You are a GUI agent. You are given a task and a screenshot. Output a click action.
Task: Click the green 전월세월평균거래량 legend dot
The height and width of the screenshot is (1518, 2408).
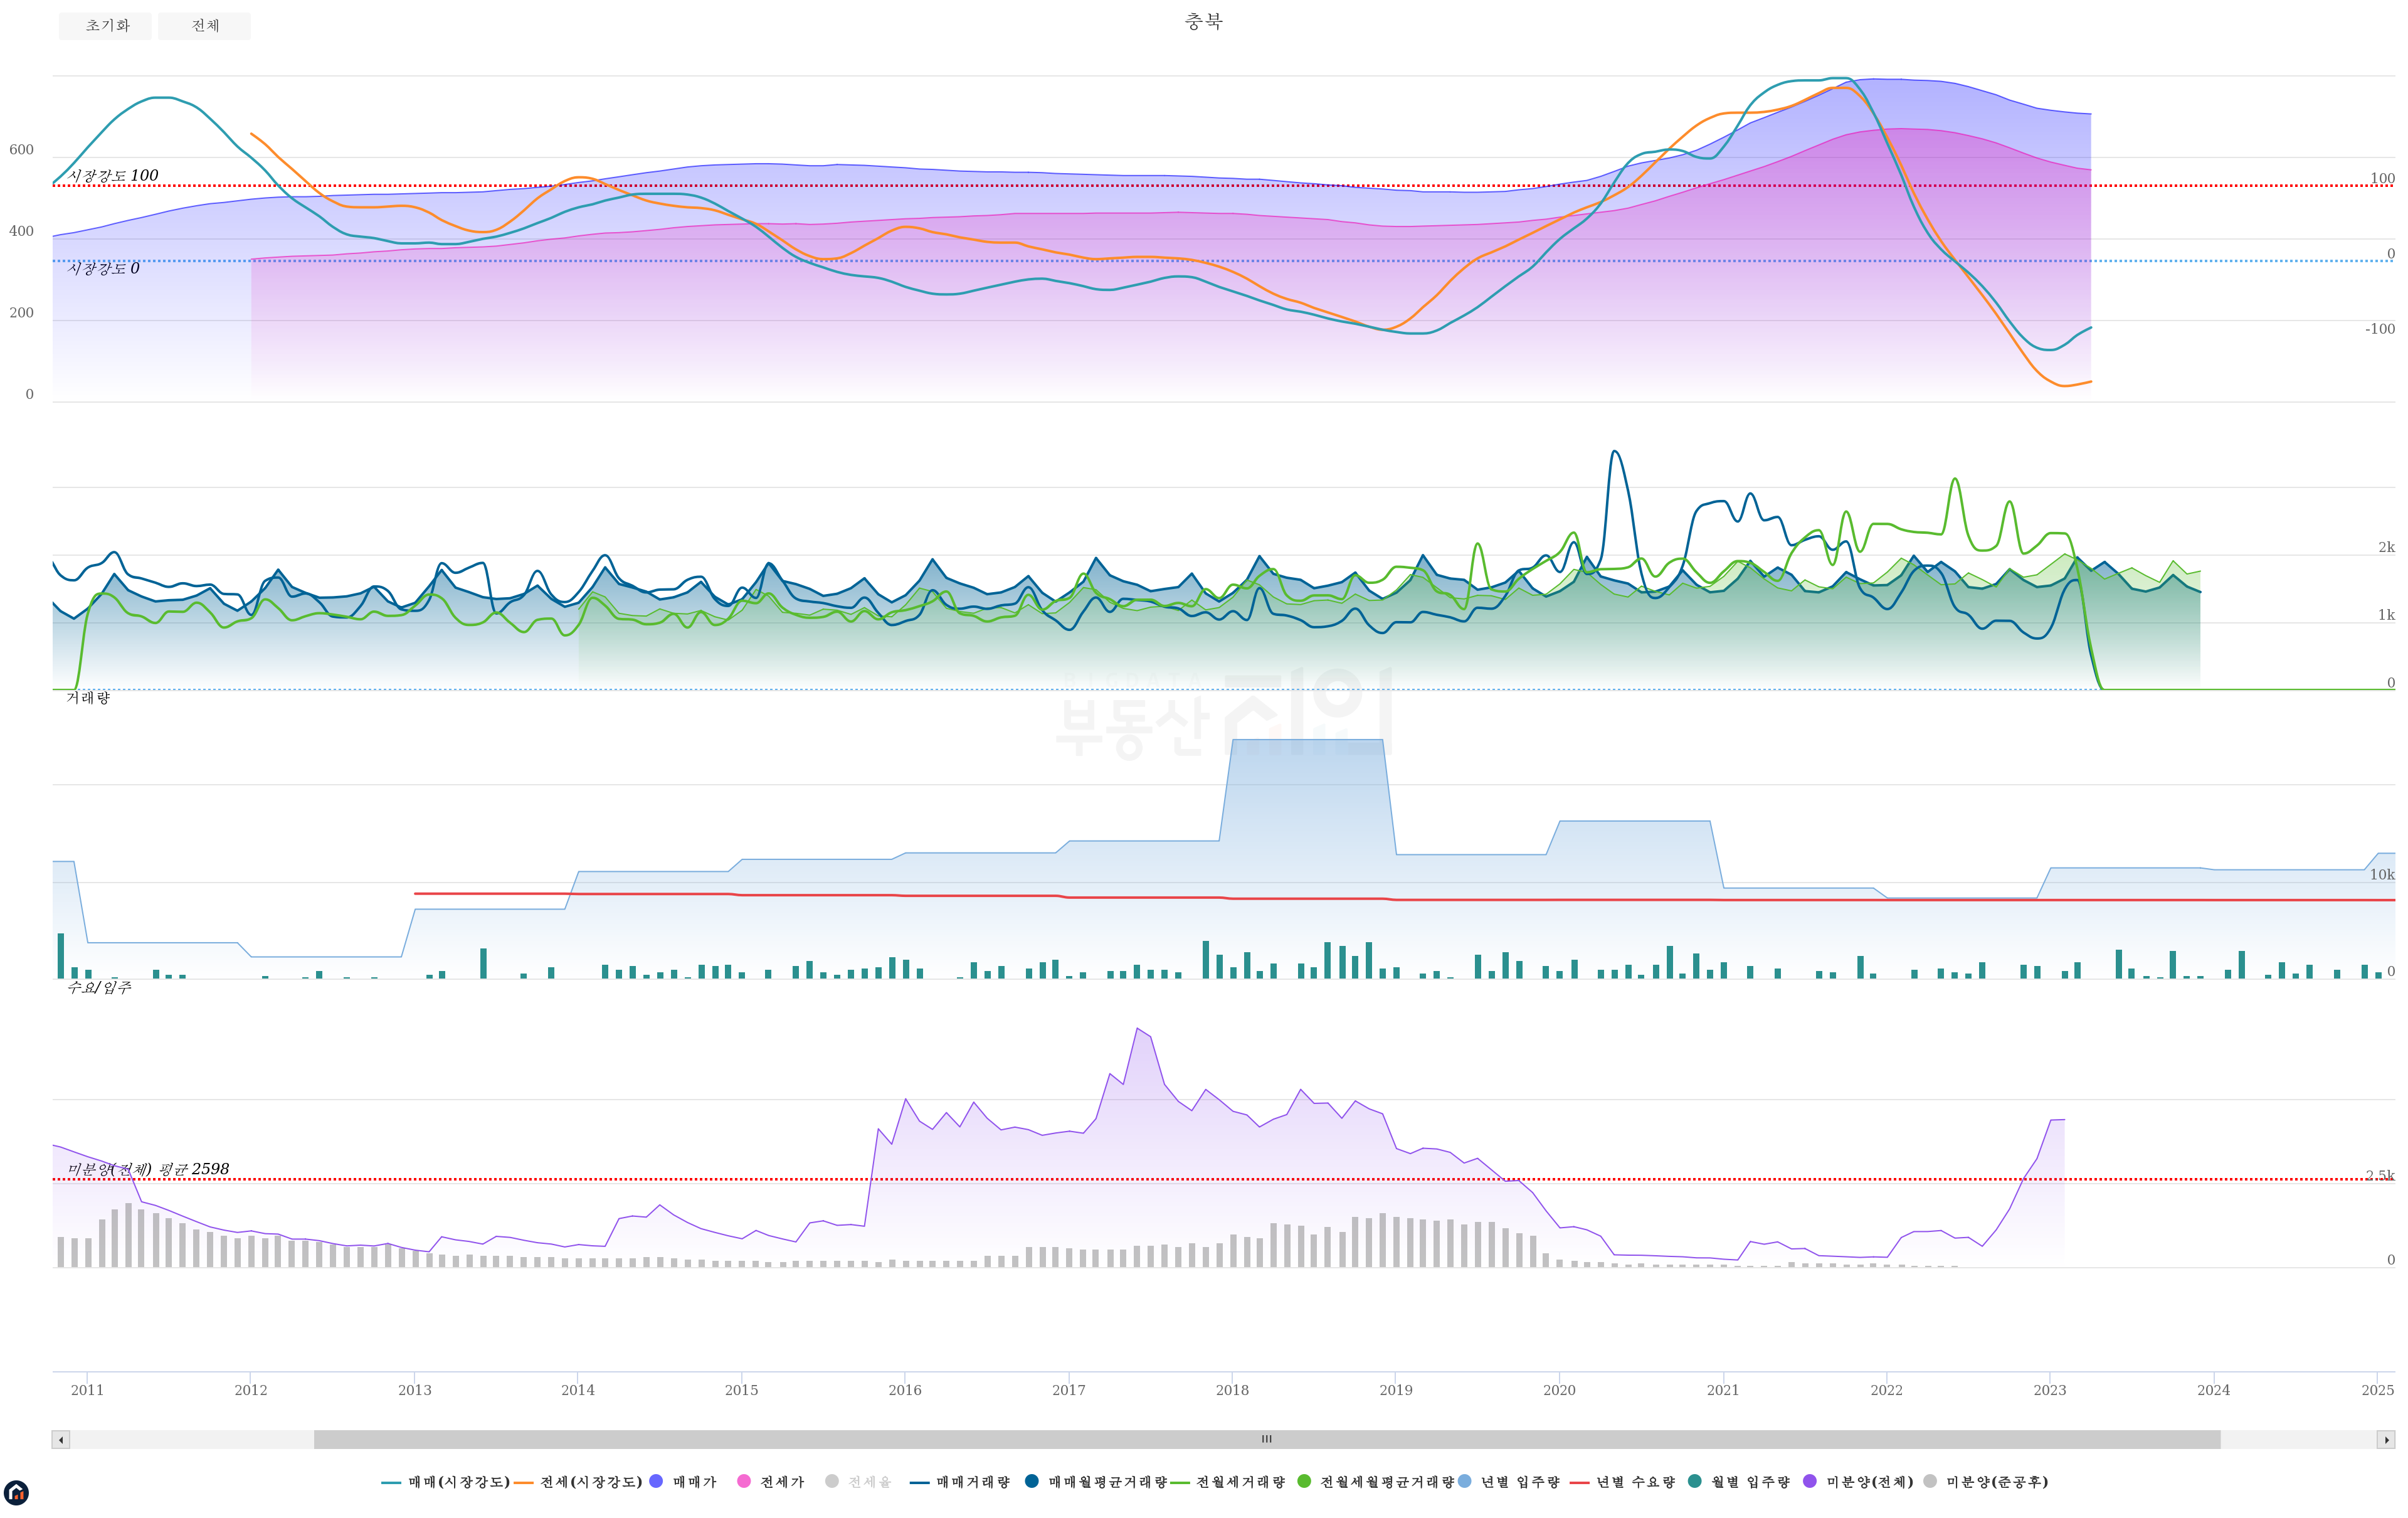[x=1304, y=1481]
